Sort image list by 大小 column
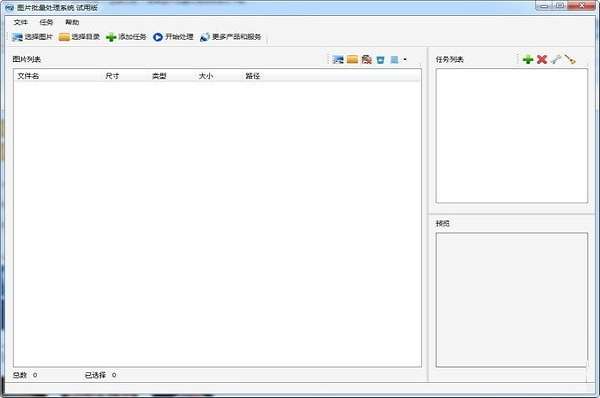 [205, 76]
